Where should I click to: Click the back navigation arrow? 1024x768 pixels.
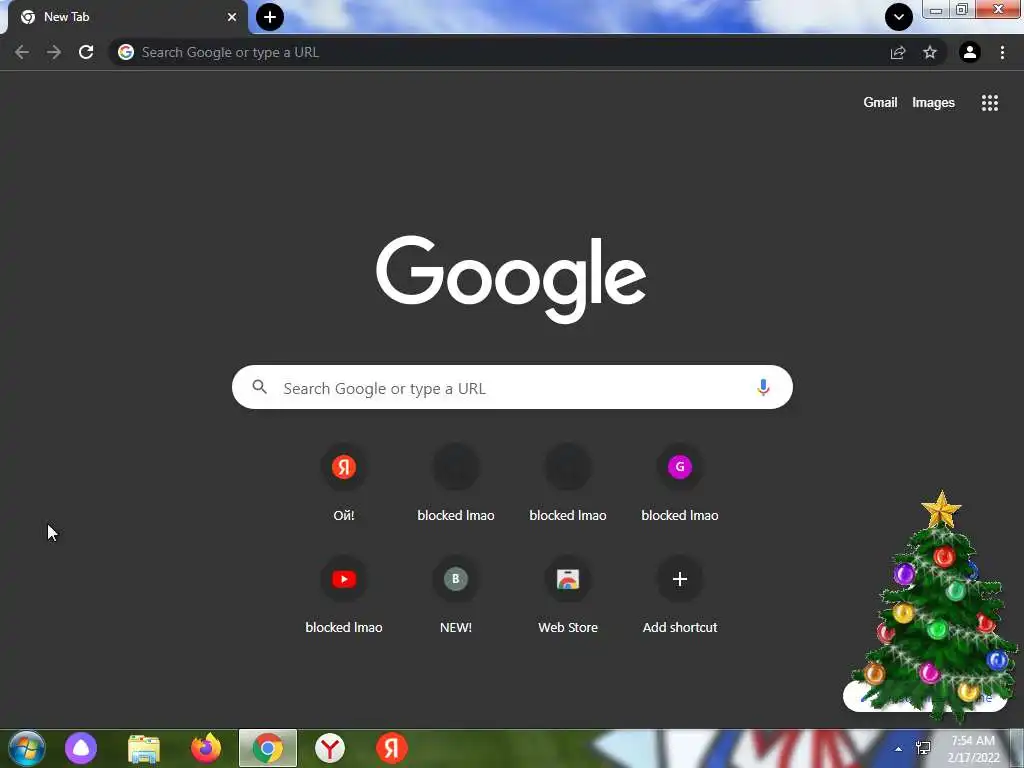click(x=22, y=52)
